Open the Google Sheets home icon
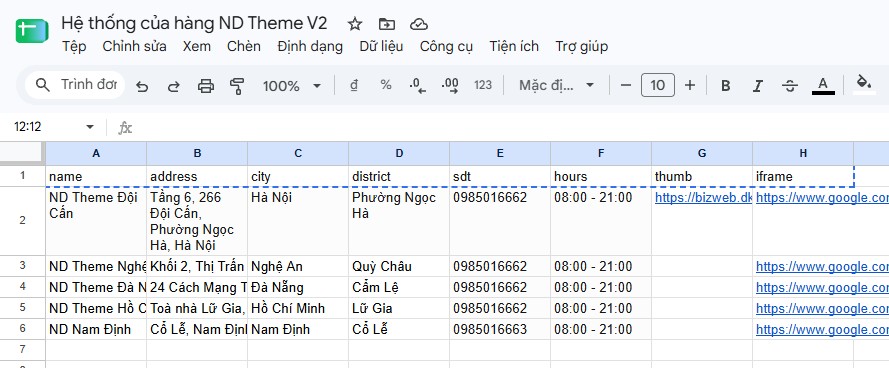 32,31
